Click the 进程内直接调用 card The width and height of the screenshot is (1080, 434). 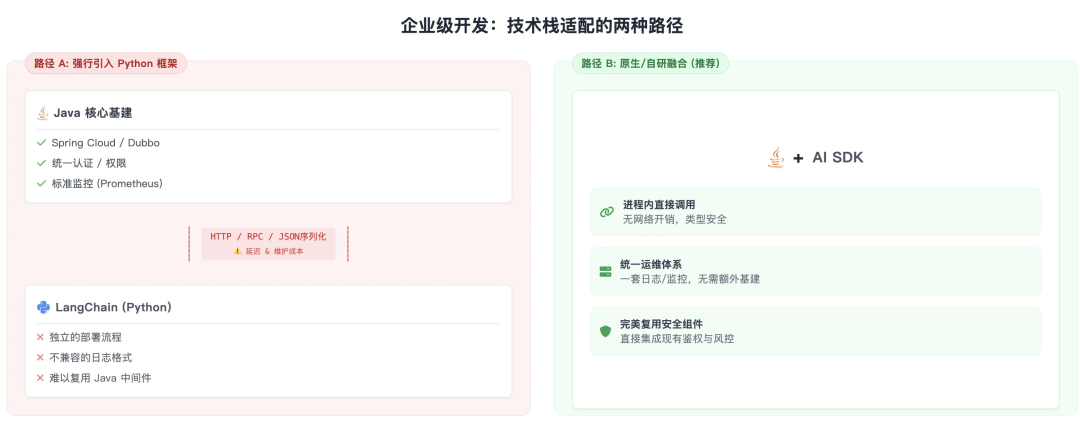tap(815, 212)
